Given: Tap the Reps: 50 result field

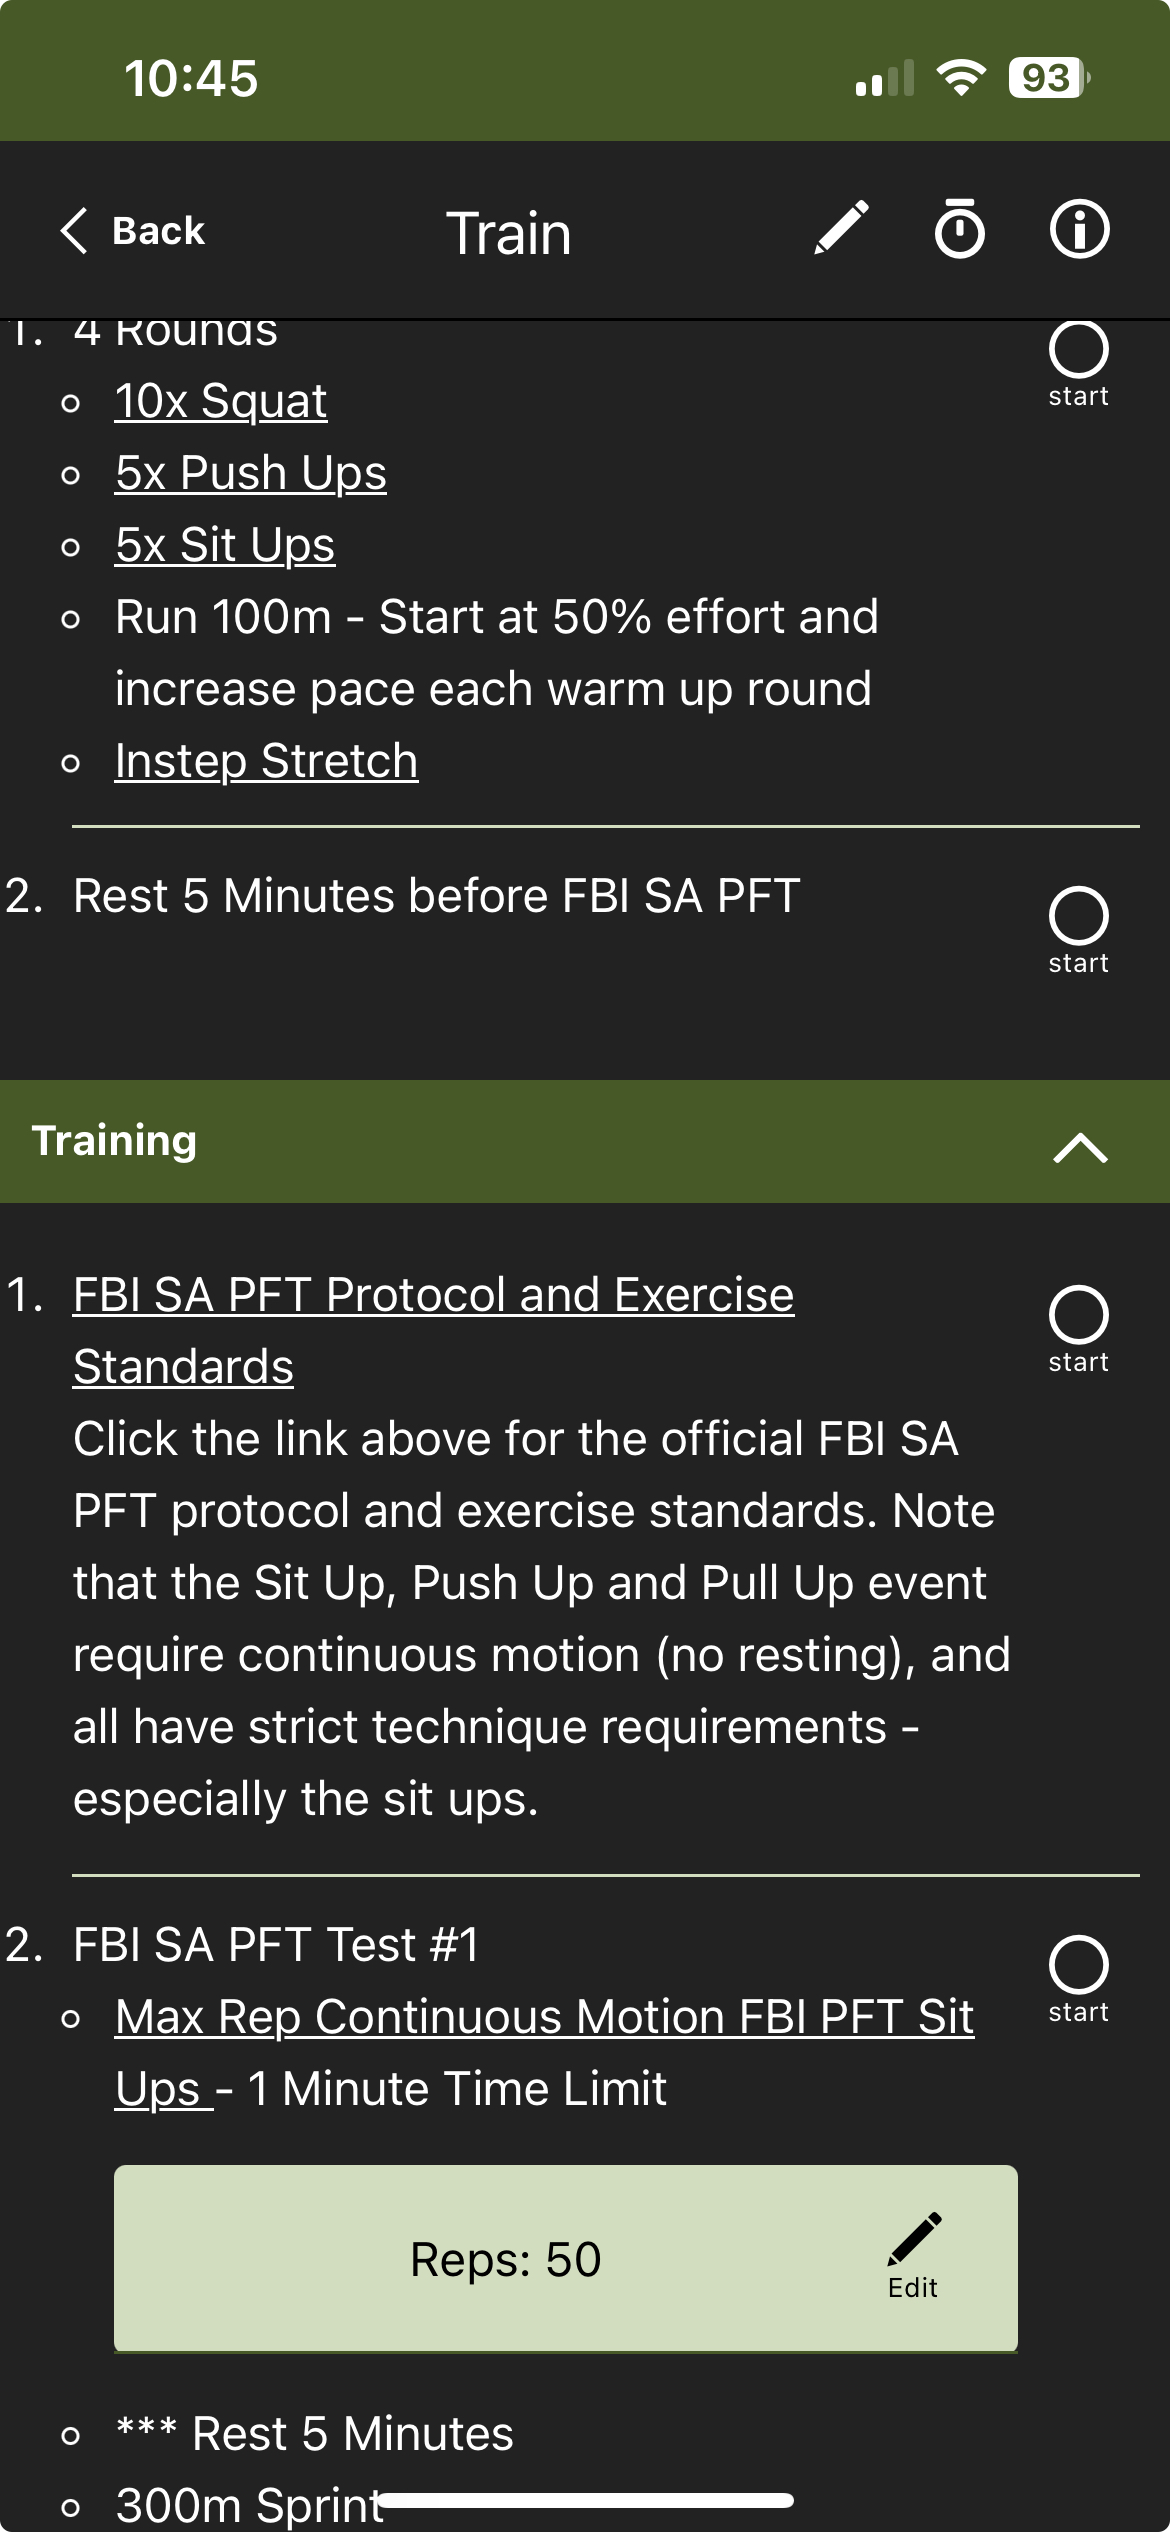Looking at the screenshot, I should coord(505,2260).
